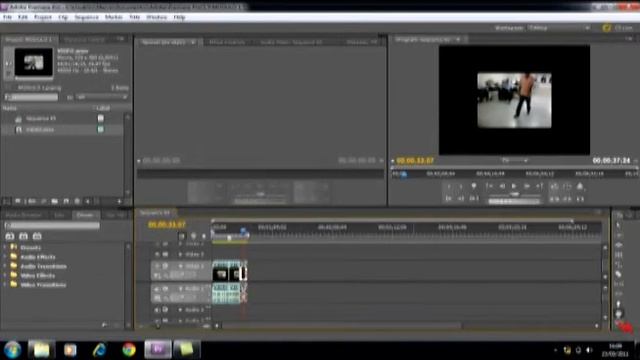The width and height of the screenshot is (640, 360).
Task: Expand the Video Transitions folder
Action: 4,284
